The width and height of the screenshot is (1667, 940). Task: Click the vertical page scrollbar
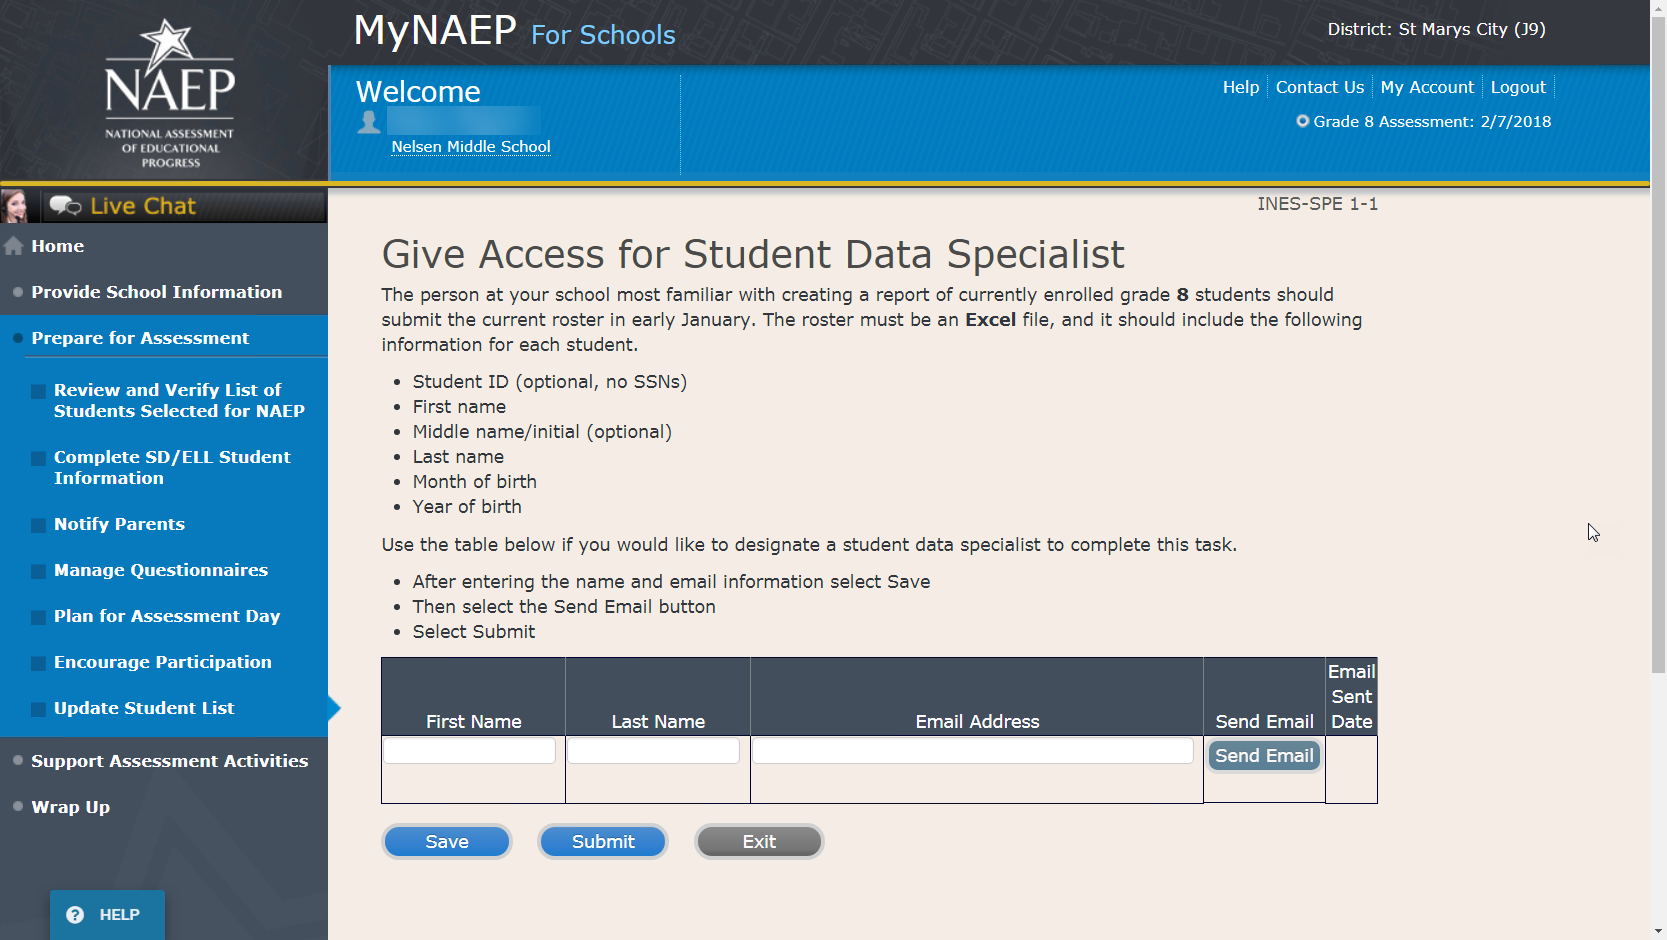[1658, 340]
